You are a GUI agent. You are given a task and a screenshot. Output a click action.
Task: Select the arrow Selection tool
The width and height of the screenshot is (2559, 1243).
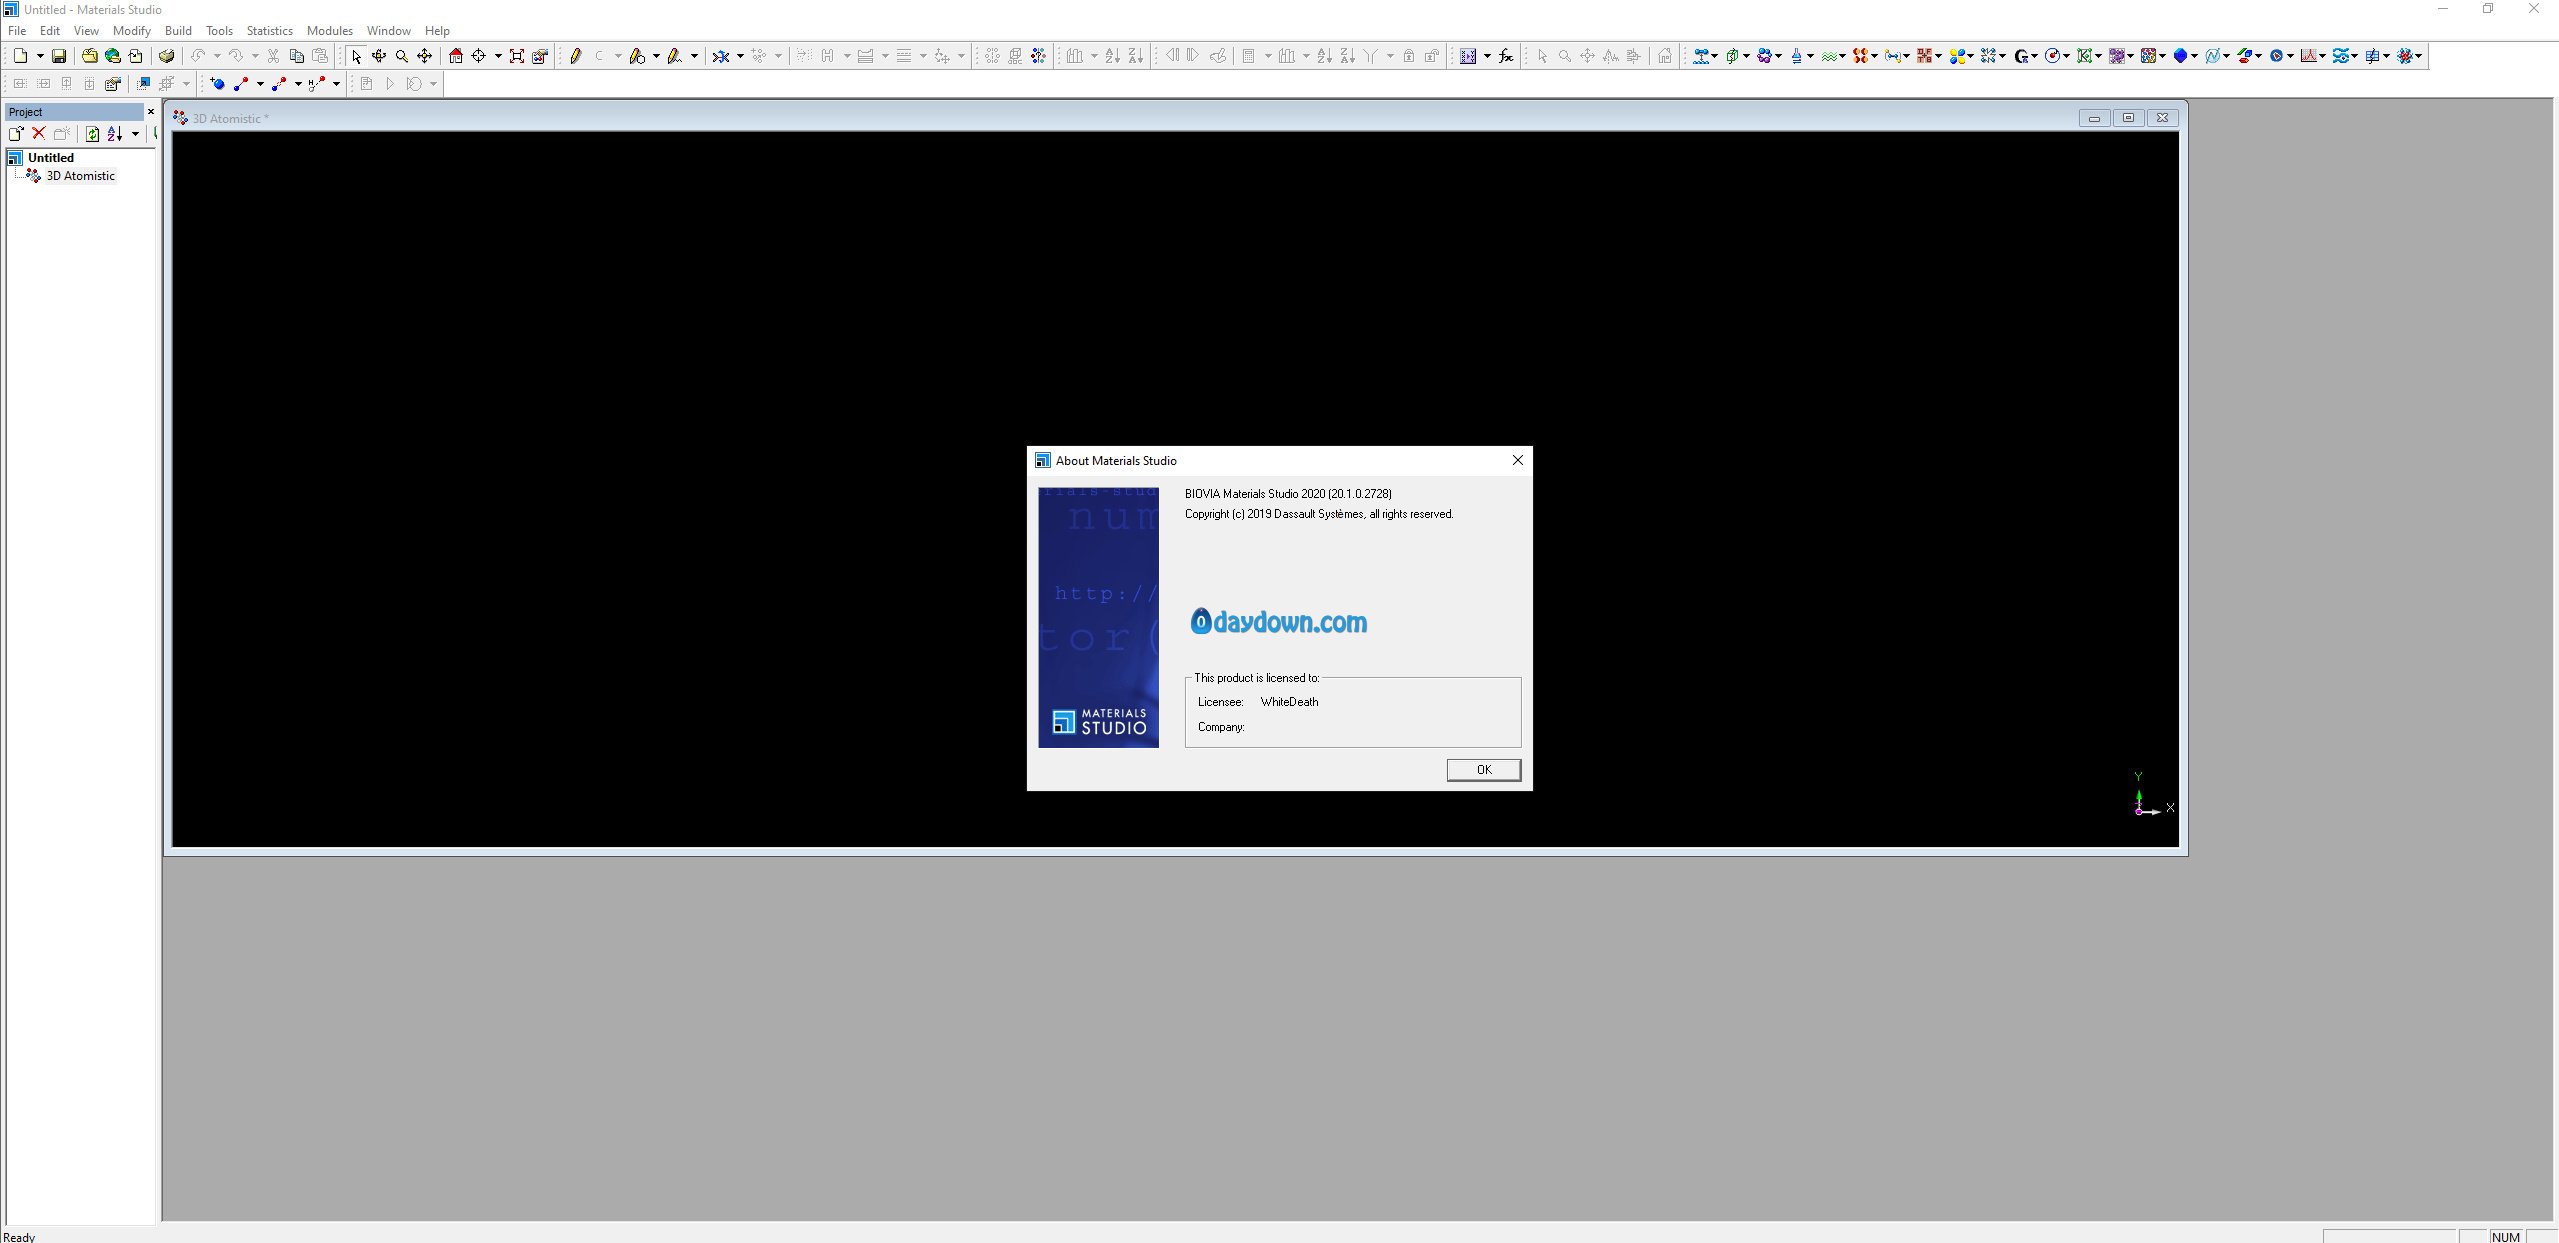click(356, 56)
